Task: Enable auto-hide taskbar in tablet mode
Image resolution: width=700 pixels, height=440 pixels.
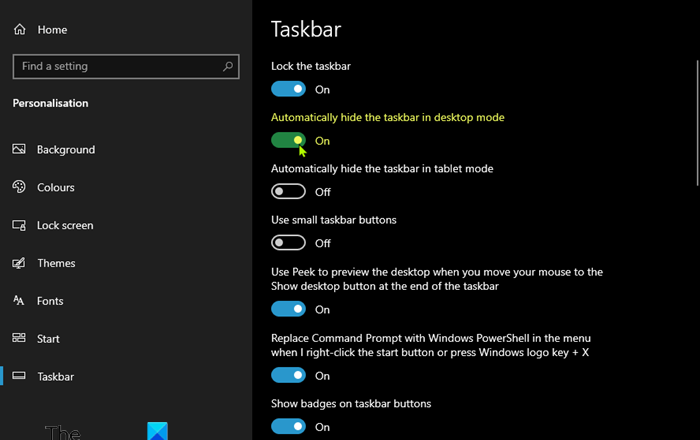Action: click(x=288, y=192)
